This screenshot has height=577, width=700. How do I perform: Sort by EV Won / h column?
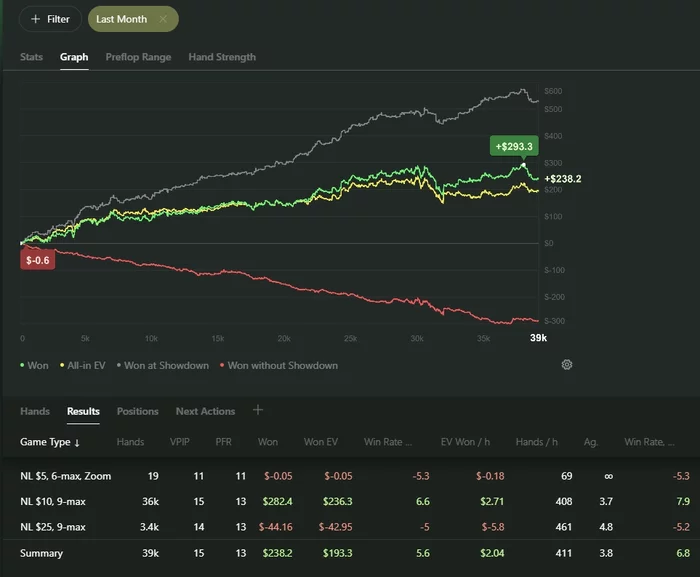465,442
